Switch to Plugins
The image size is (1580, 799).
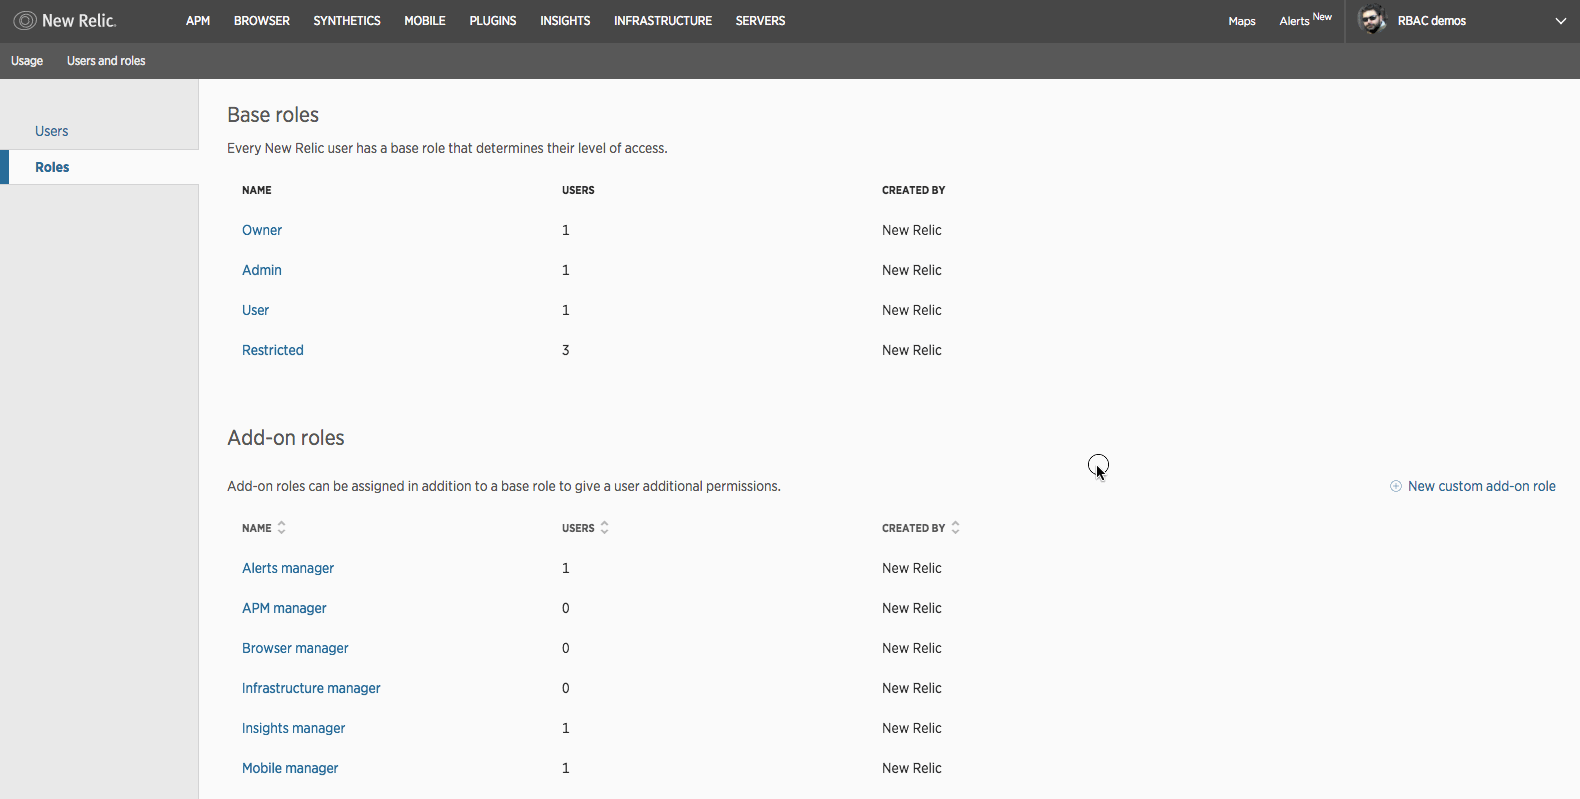pyautogui.click(x=493, y=21)
